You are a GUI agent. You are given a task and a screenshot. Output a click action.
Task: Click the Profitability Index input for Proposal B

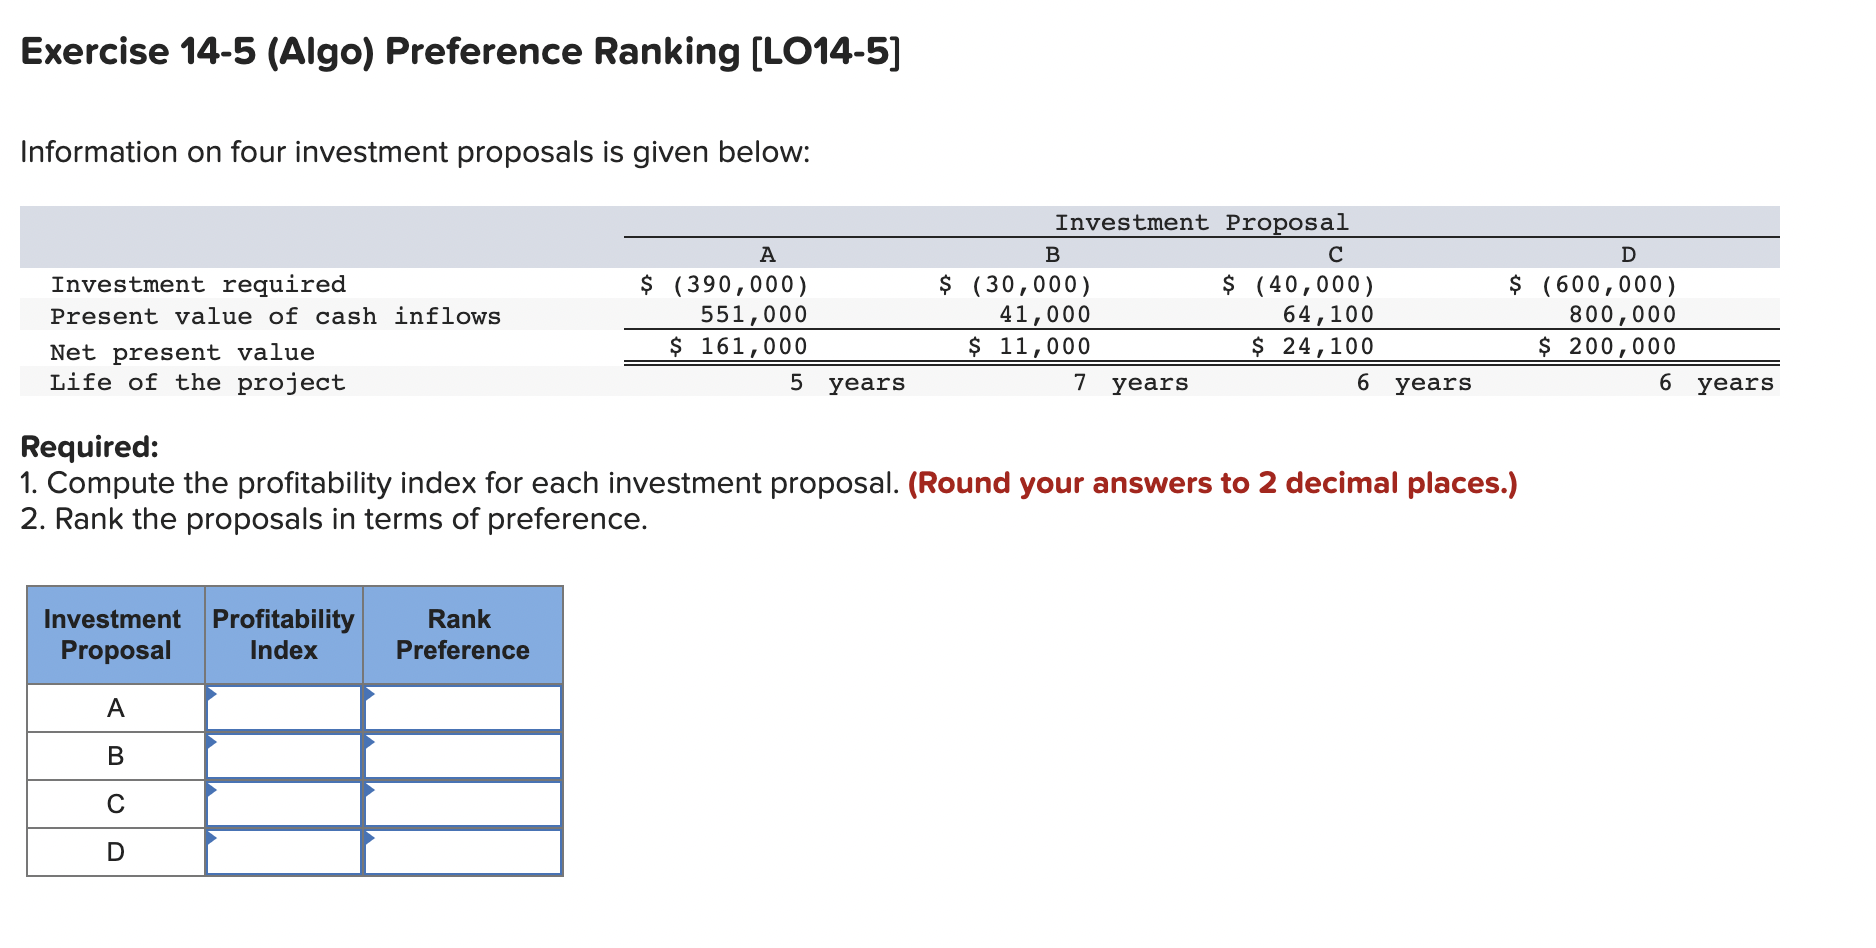pyautogui.click(x=283, y=755)
